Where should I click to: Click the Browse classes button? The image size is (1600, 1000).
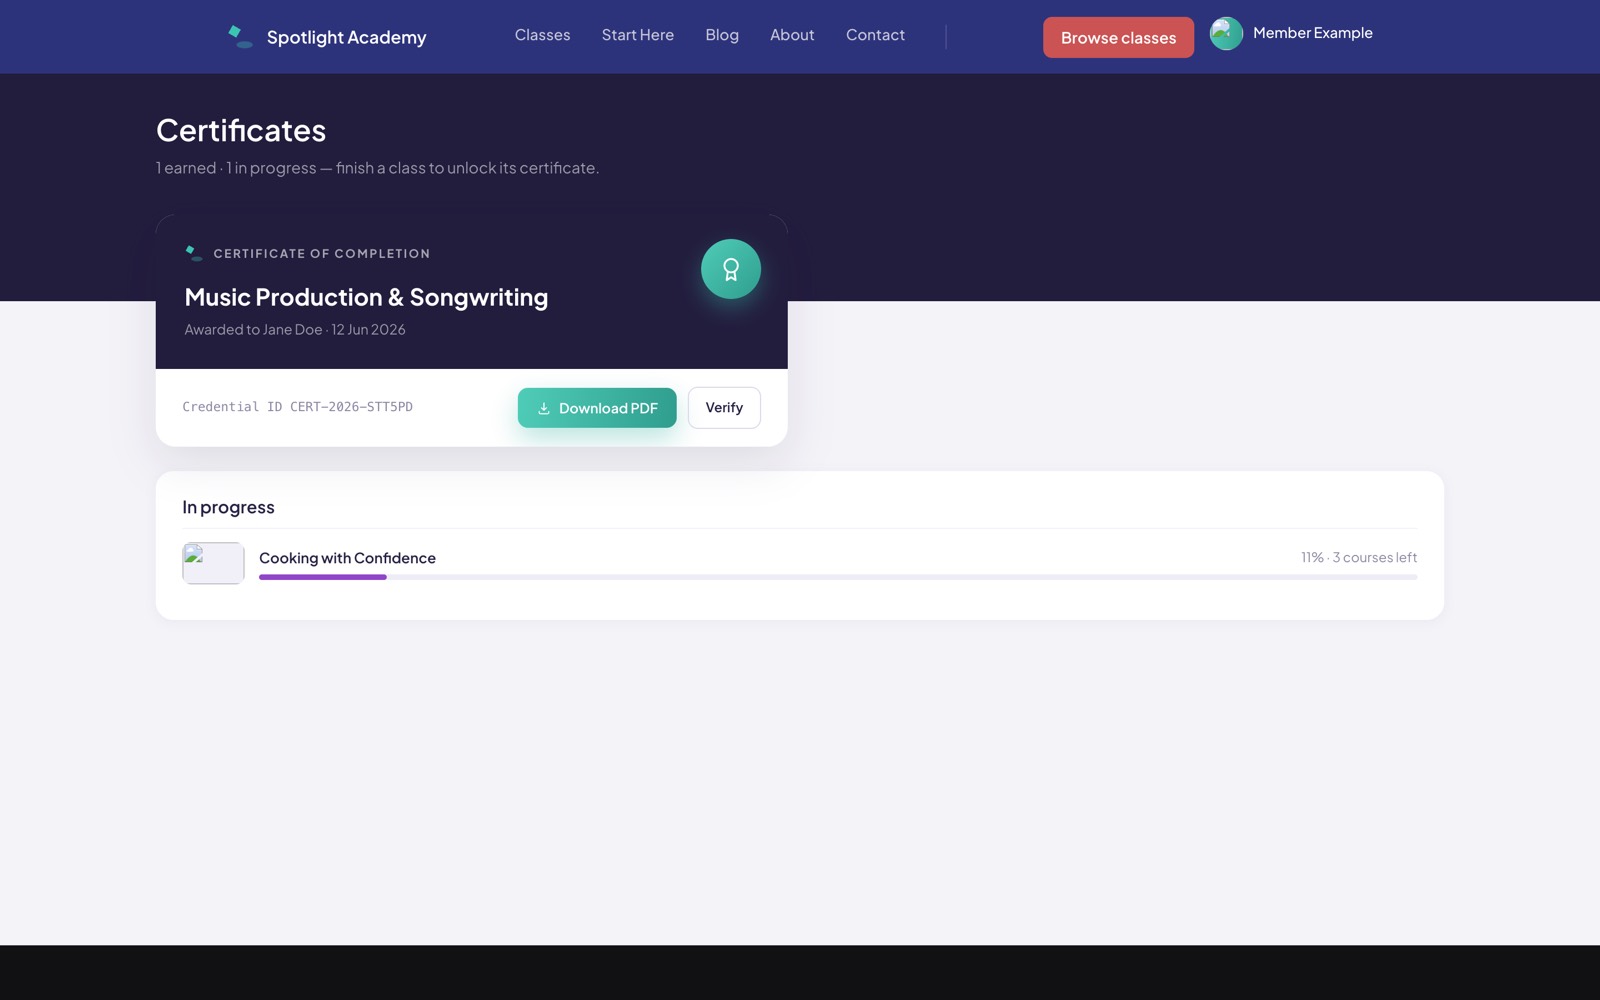1118,38
